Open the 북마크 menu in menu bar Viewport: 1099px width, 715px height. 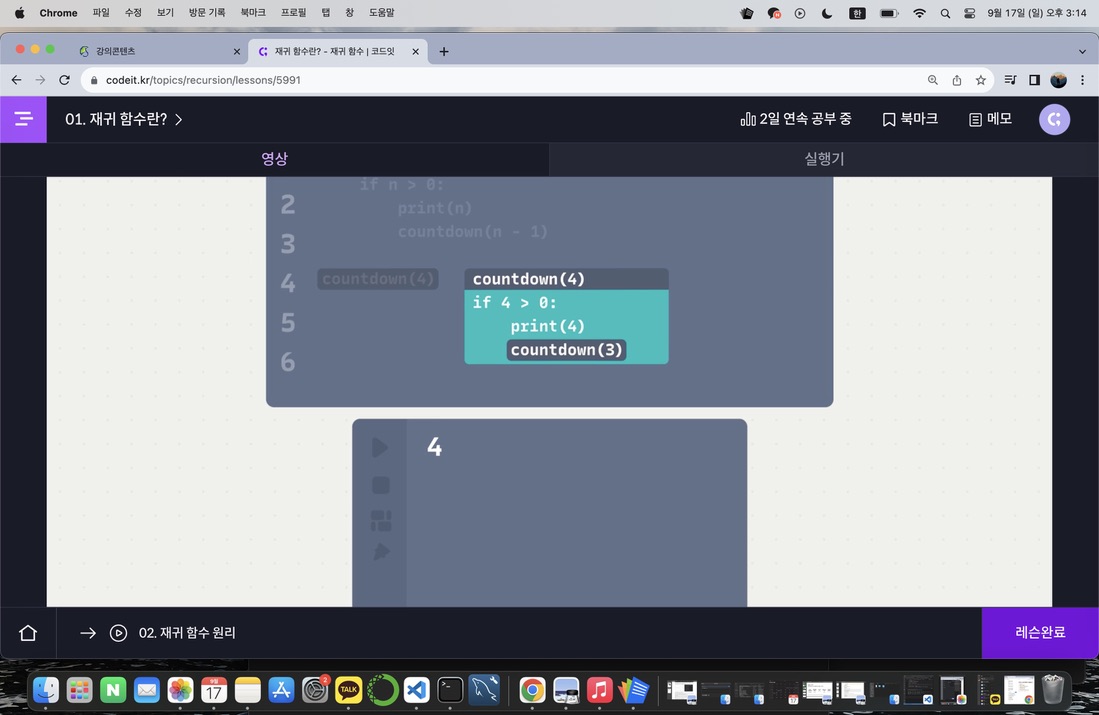point(253,13)
